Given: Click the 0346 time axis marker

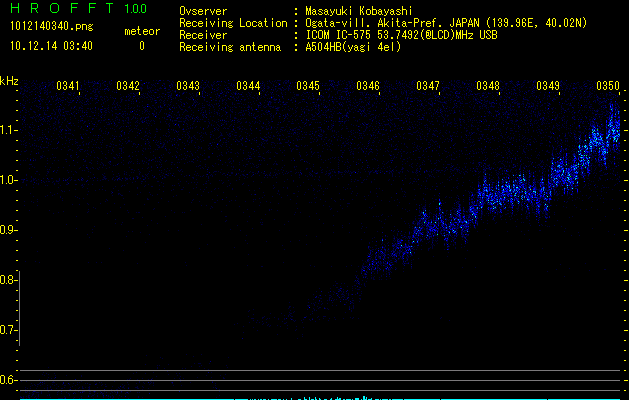Looking at the screenshot, I should [368, 85].
